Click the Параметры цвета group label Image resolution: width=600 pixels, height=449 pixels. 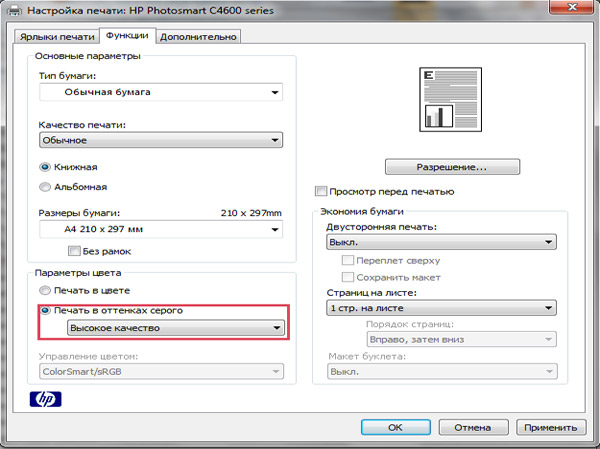pos(78,273)
